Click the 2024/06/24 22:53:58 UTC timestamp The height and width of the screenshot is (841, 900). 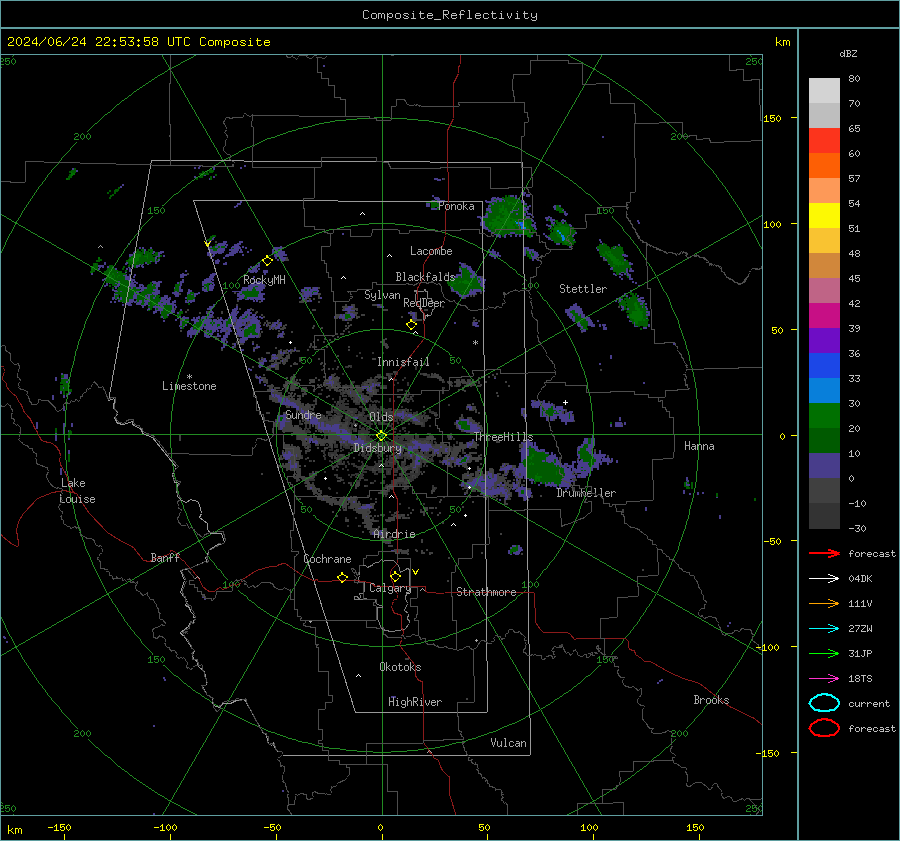click(138, 42)
